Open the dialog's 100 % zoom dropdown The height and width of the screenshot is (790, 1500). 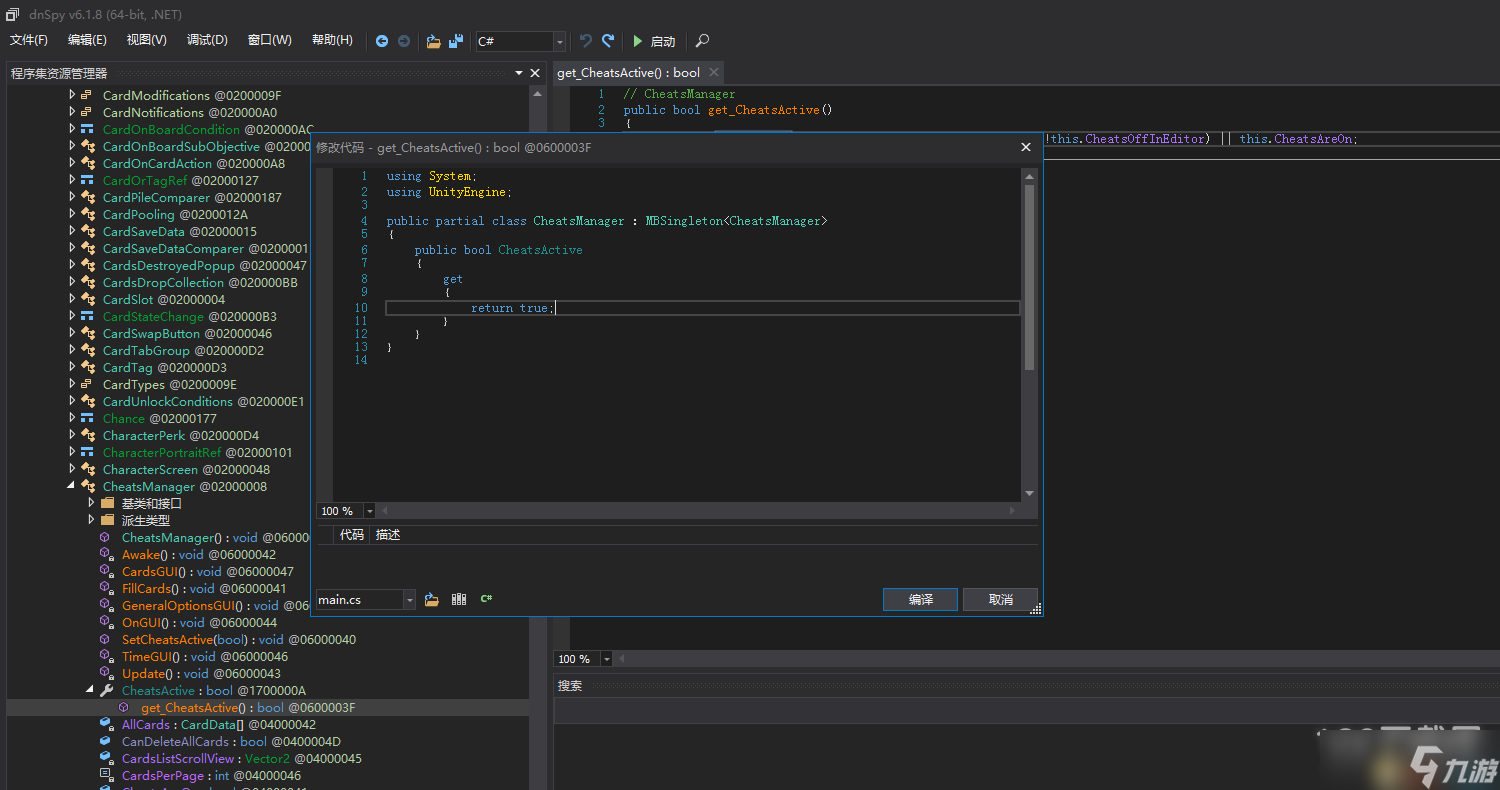click(370, 511)
